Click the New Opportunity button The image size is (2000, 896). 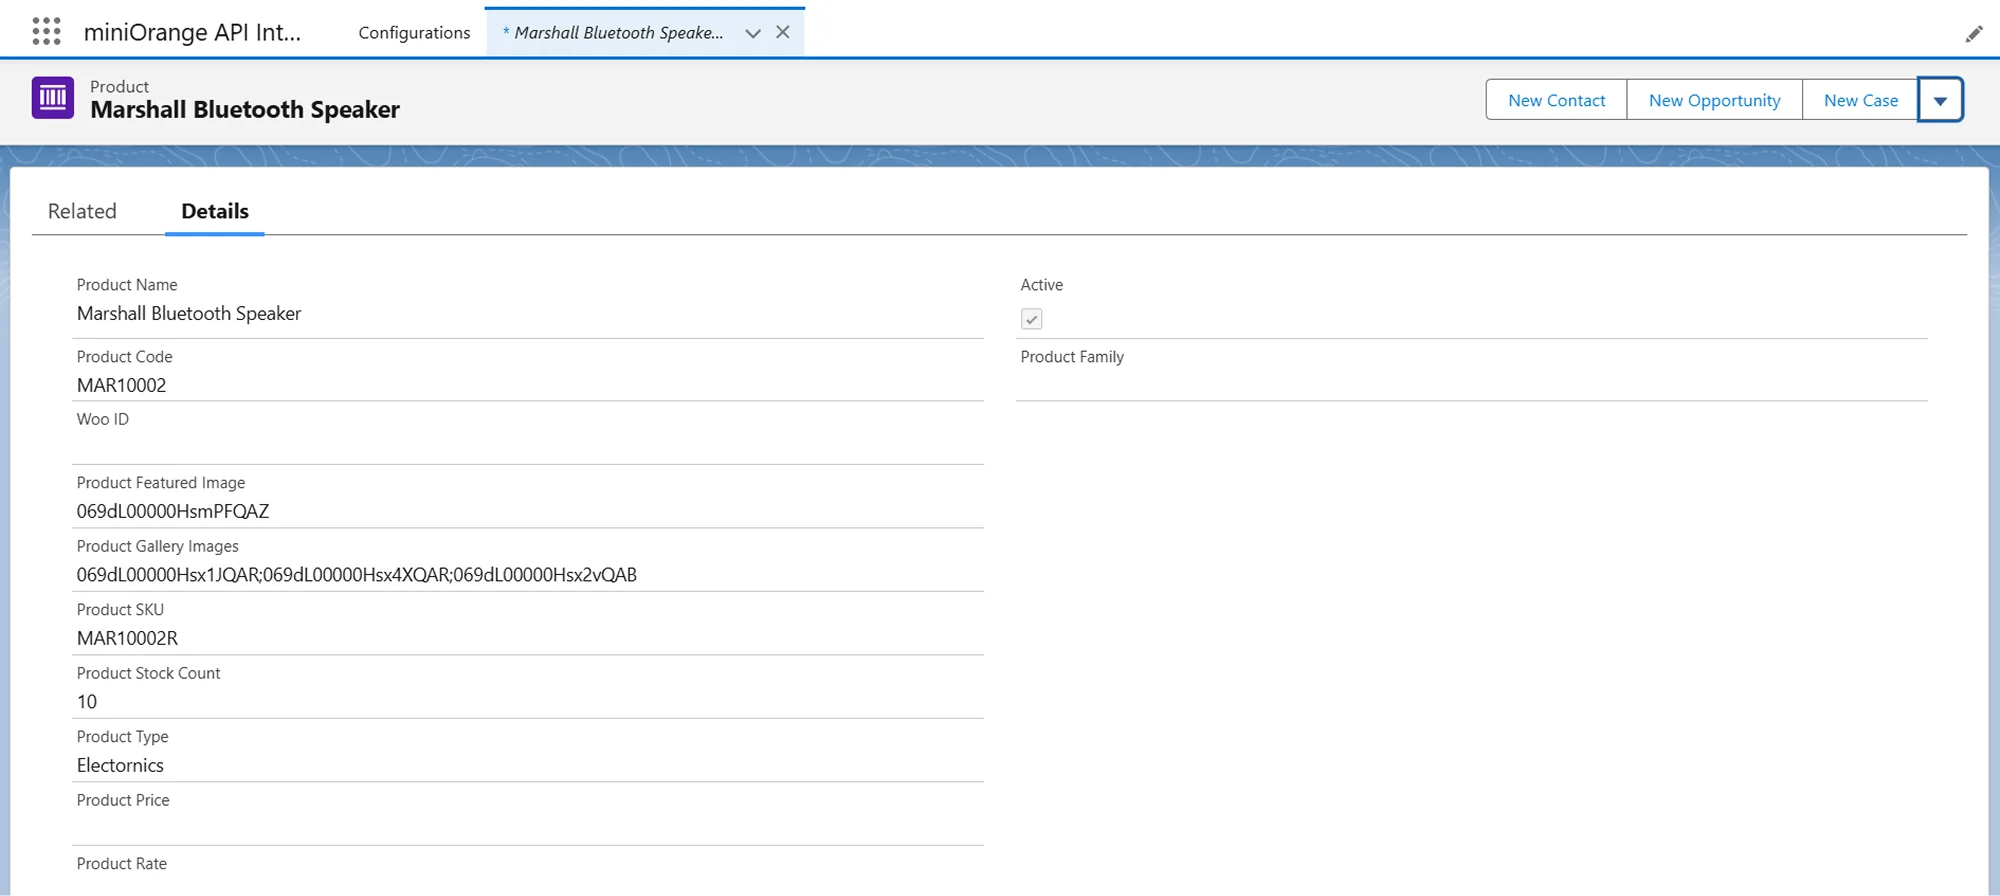coord(1714,100)
